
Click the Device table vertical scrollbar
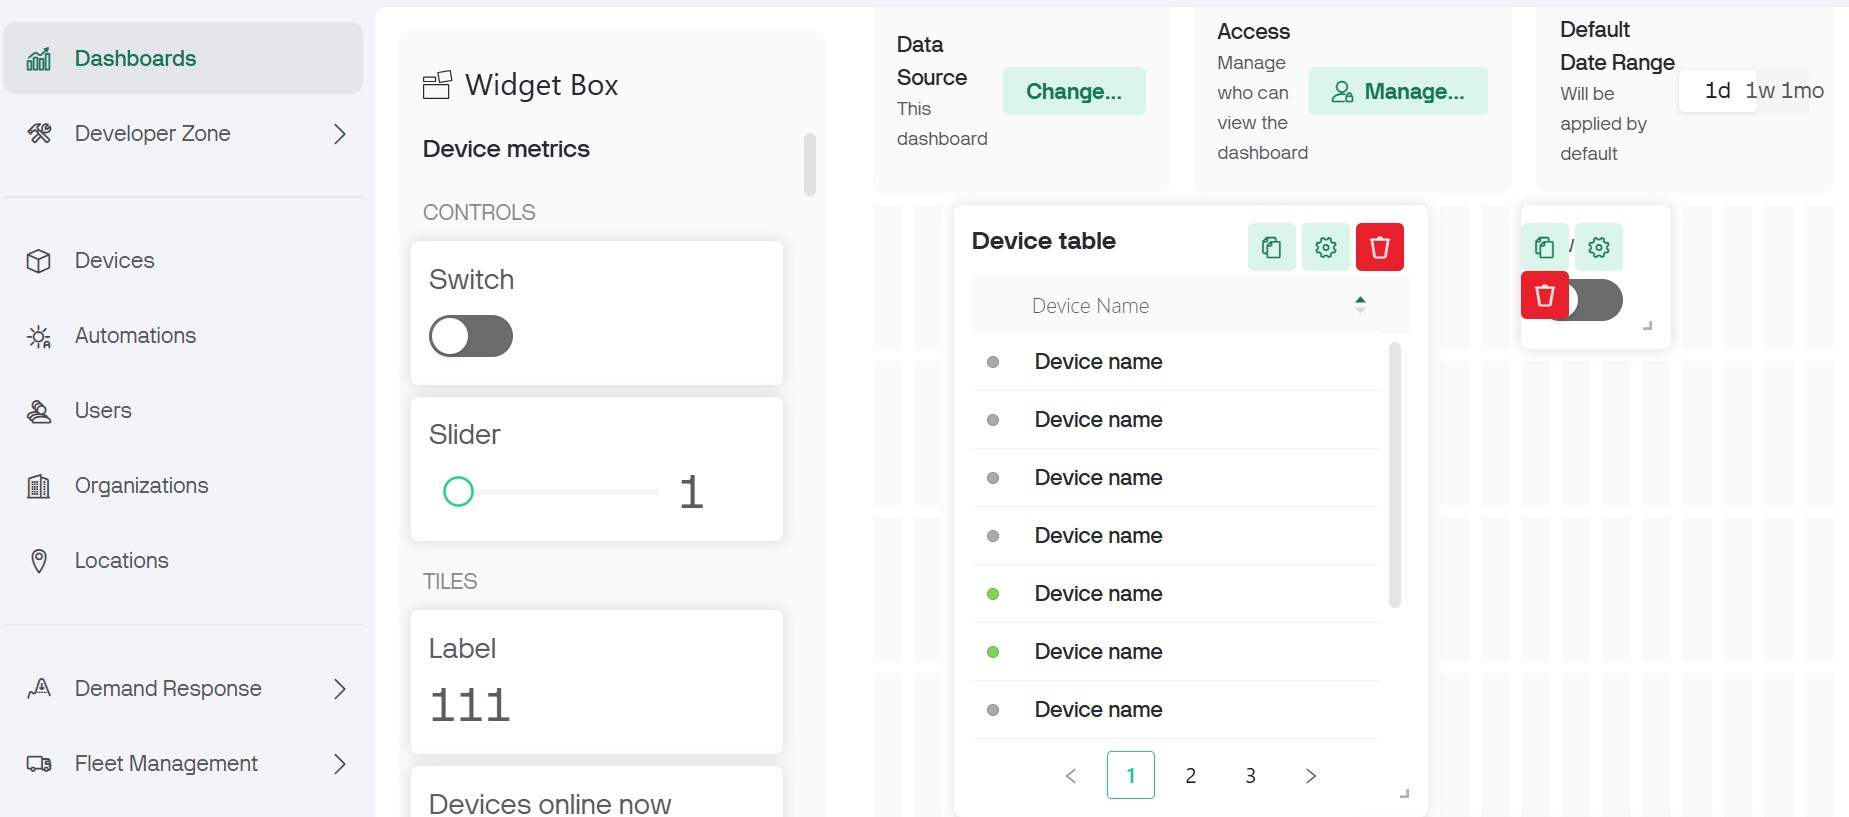coord(1395,475)
